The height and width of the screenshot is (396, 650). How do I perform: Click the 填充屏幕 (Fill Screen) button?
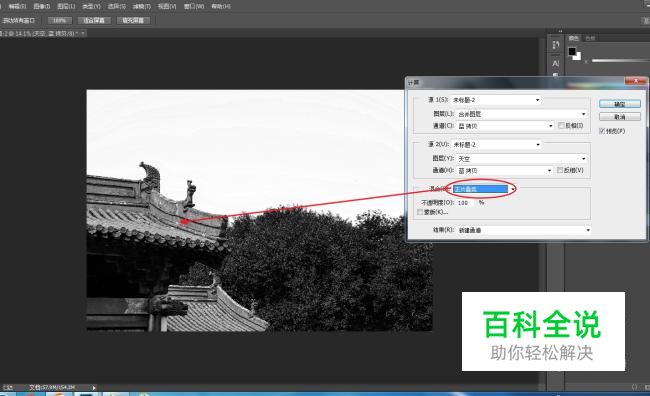[x=133, y=20]
